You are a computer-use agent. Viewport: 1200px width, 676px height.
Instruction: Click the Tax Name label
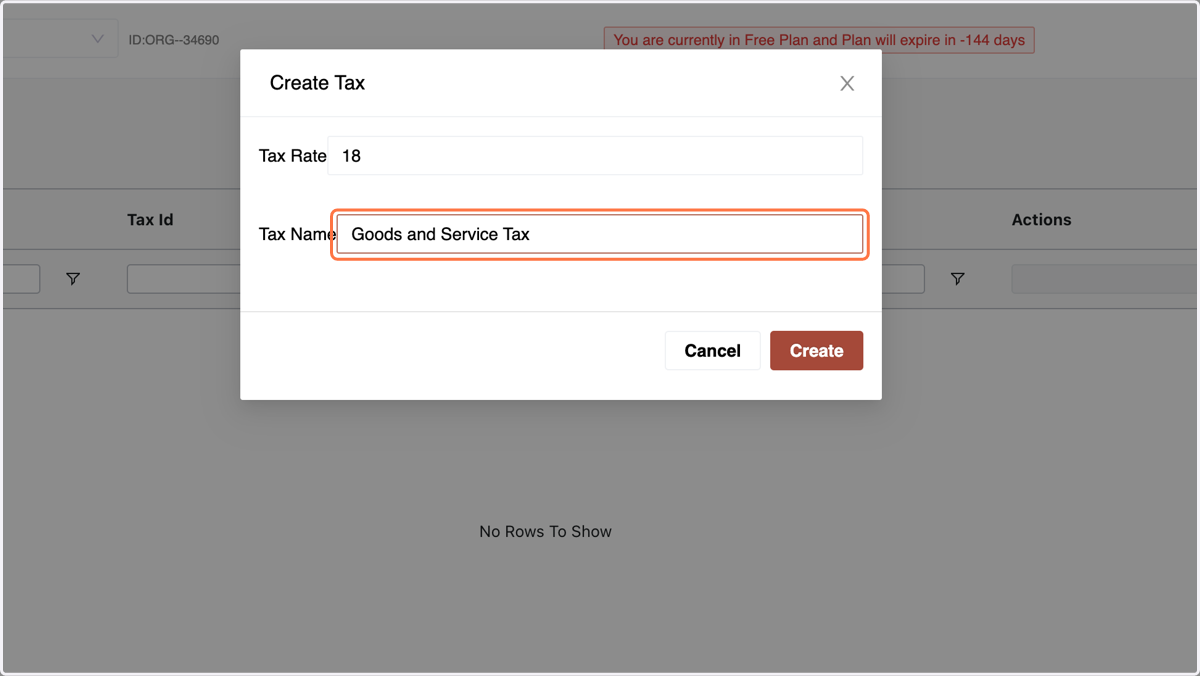pos(297,234)
